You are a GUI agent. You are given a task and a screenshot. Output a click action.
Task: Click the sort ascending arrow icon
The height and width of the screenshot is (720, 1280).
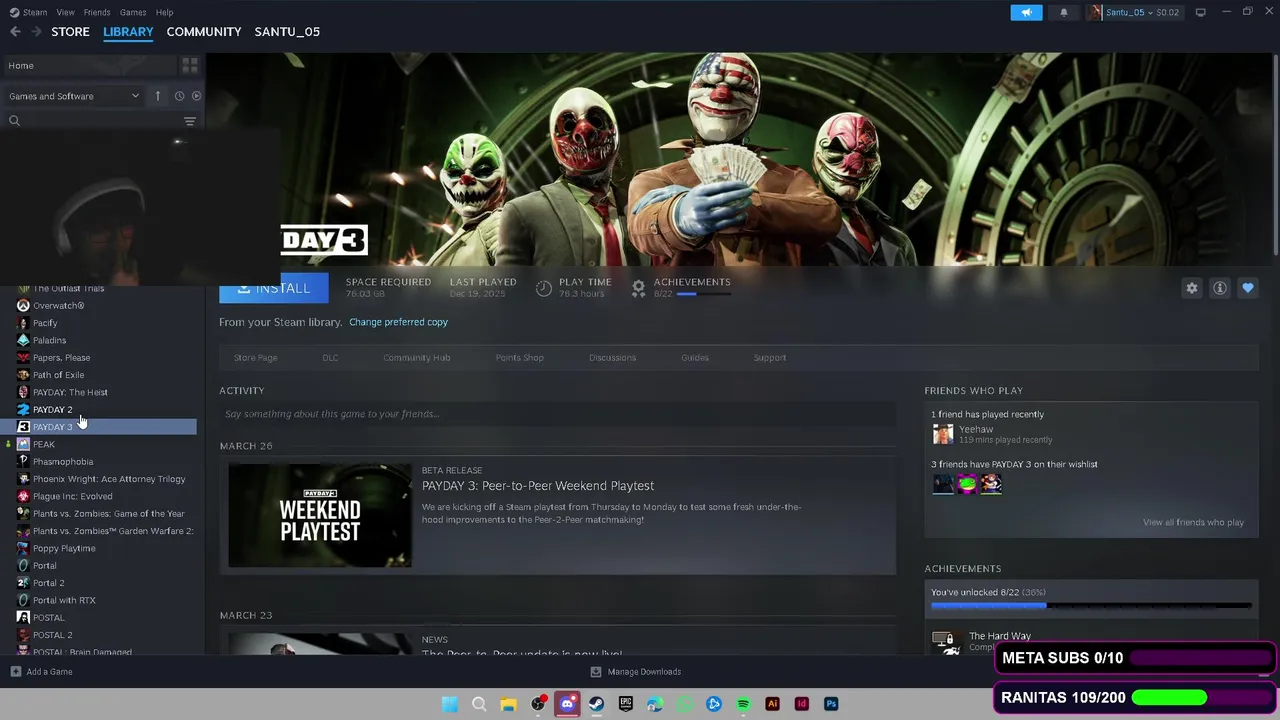pos(157,96)
